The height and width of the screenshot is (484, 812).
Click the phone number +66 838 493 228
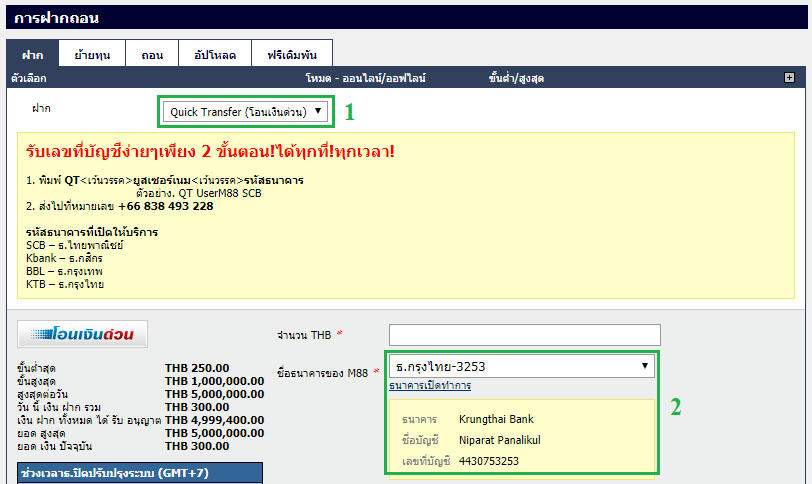click(166, 206)
